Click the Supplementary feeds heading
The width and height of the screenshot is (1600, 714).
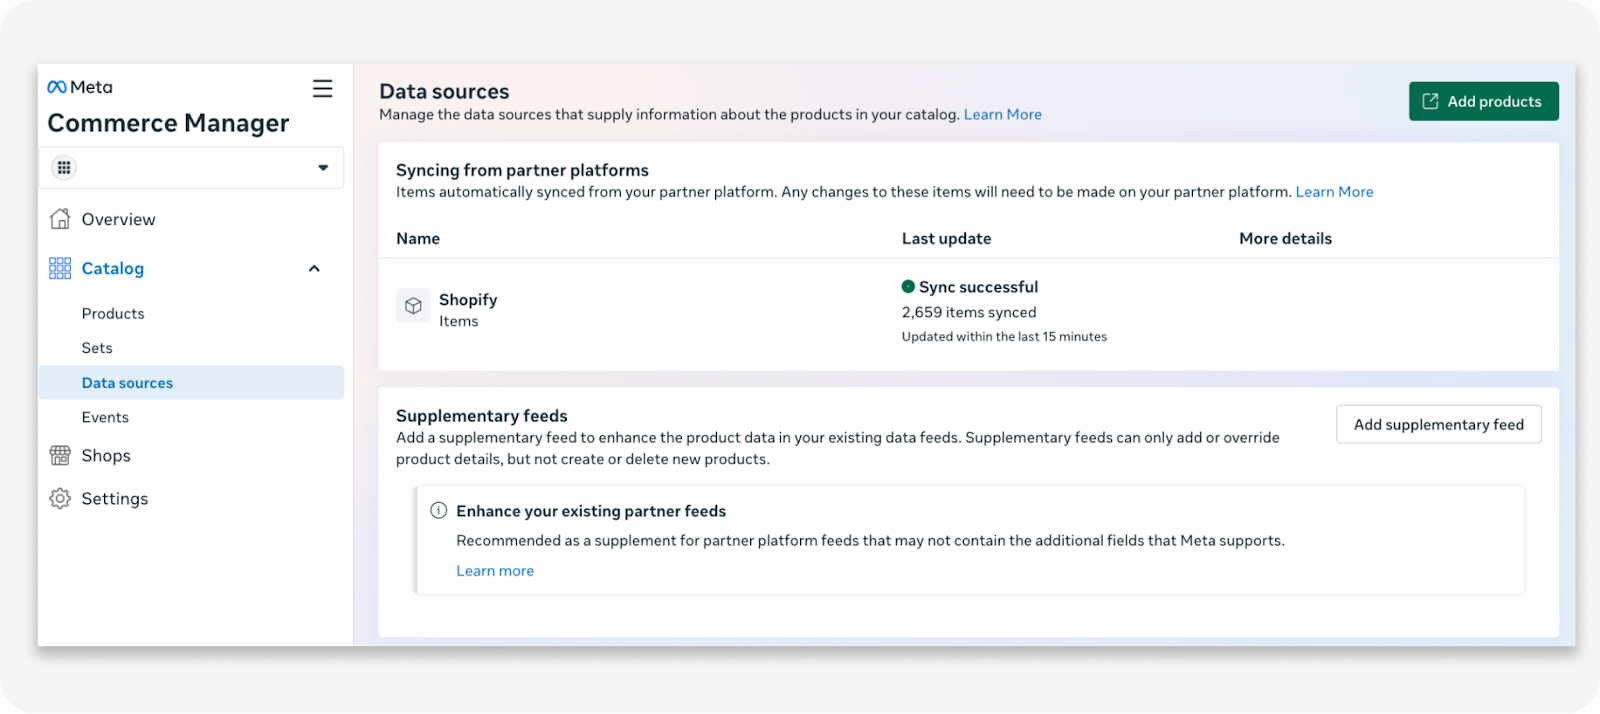[481, 416]
